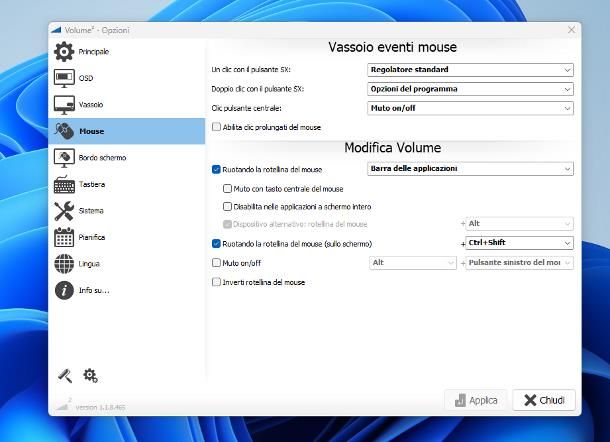Click the Principale gear icon

click(x=64, y=52)
